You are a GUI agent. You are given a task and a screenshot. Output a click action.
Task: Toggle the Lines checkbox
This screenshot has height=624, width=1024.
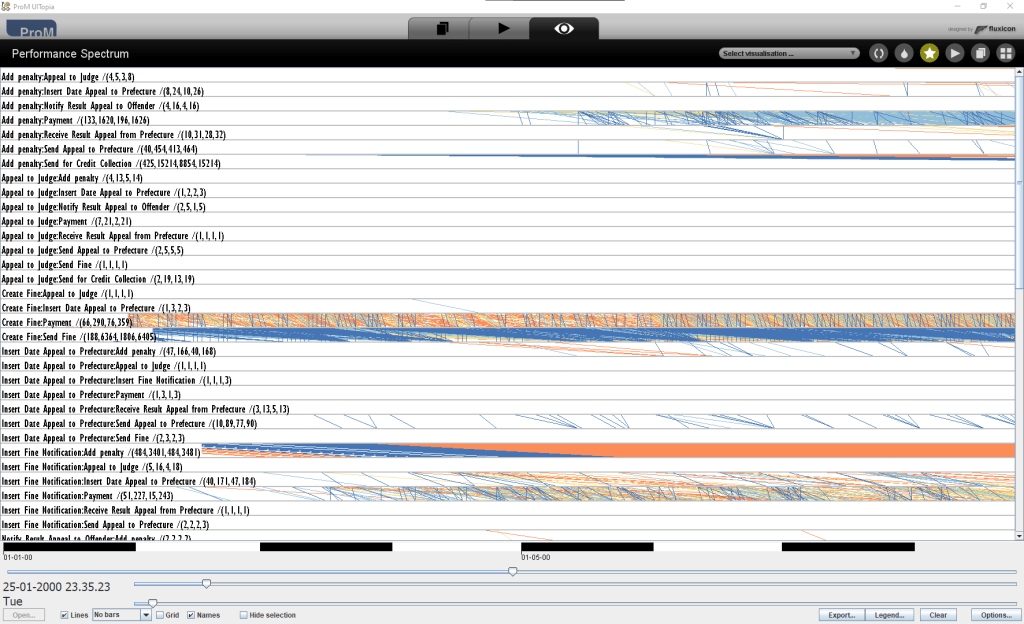coord(62,615)
